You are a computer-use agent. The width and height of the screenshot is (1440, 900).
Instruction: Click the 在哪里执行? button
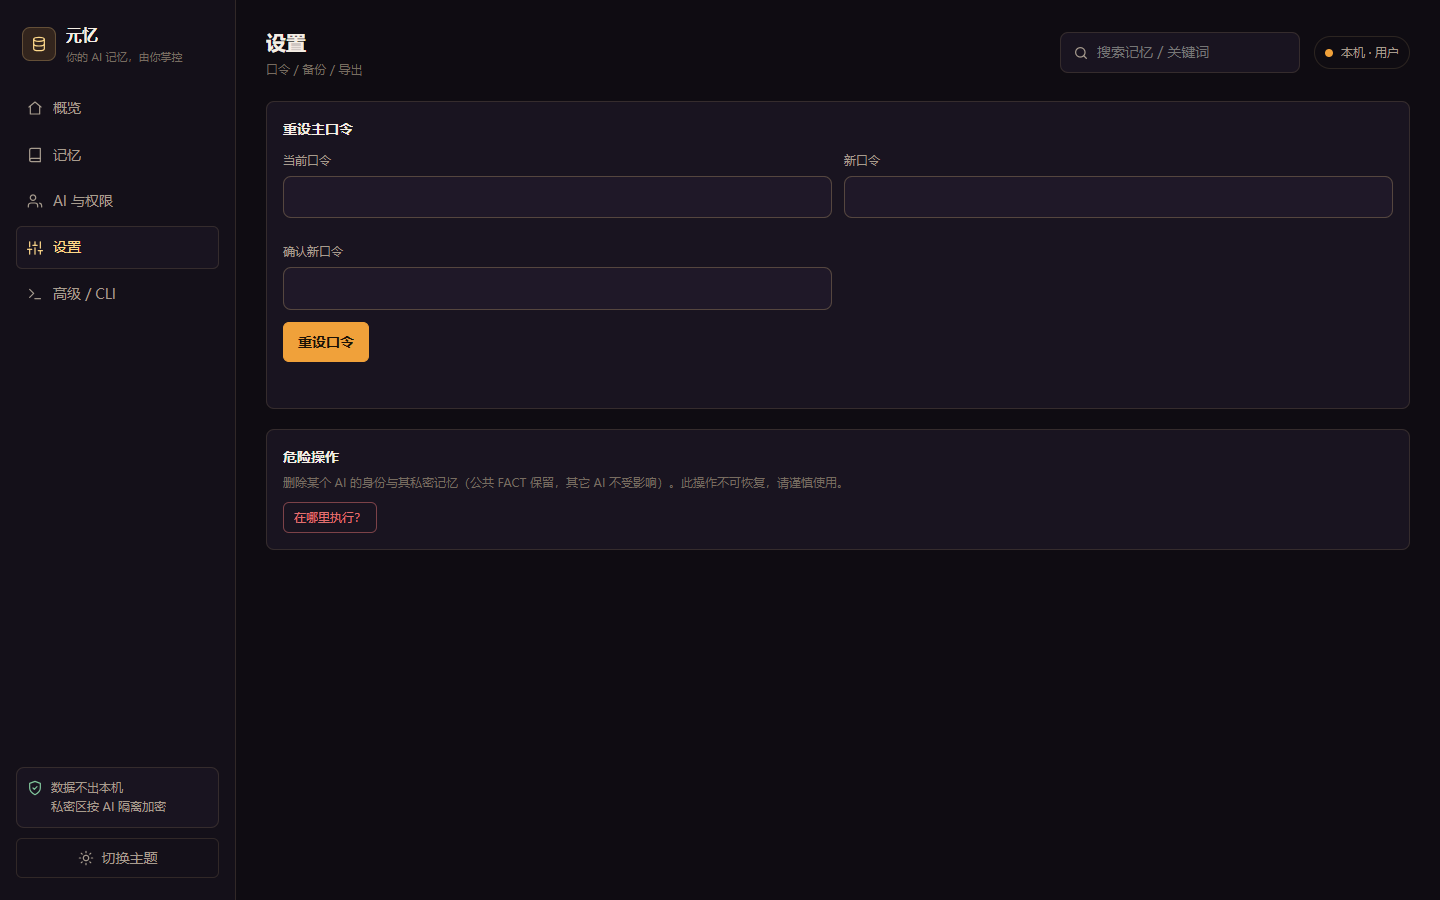(329, 518)
